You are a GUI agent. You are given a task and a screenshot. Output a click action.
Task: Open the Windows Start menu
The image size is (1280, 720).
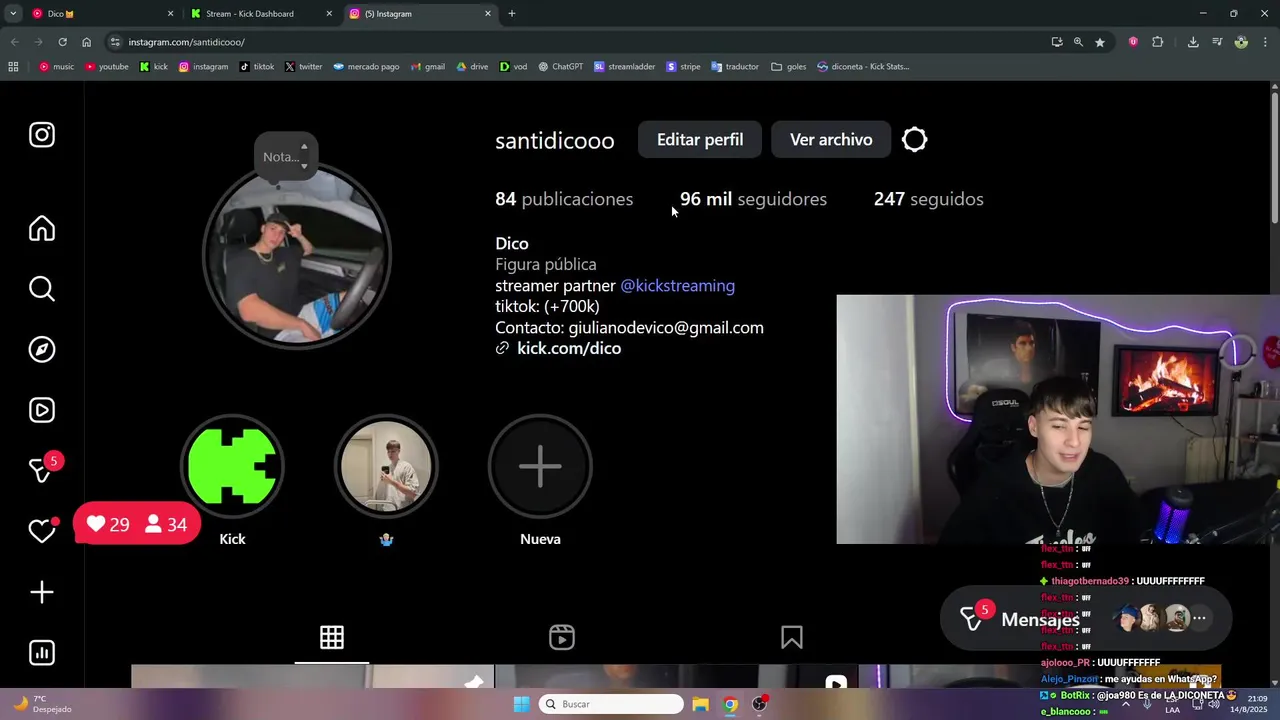coord(521,704)
